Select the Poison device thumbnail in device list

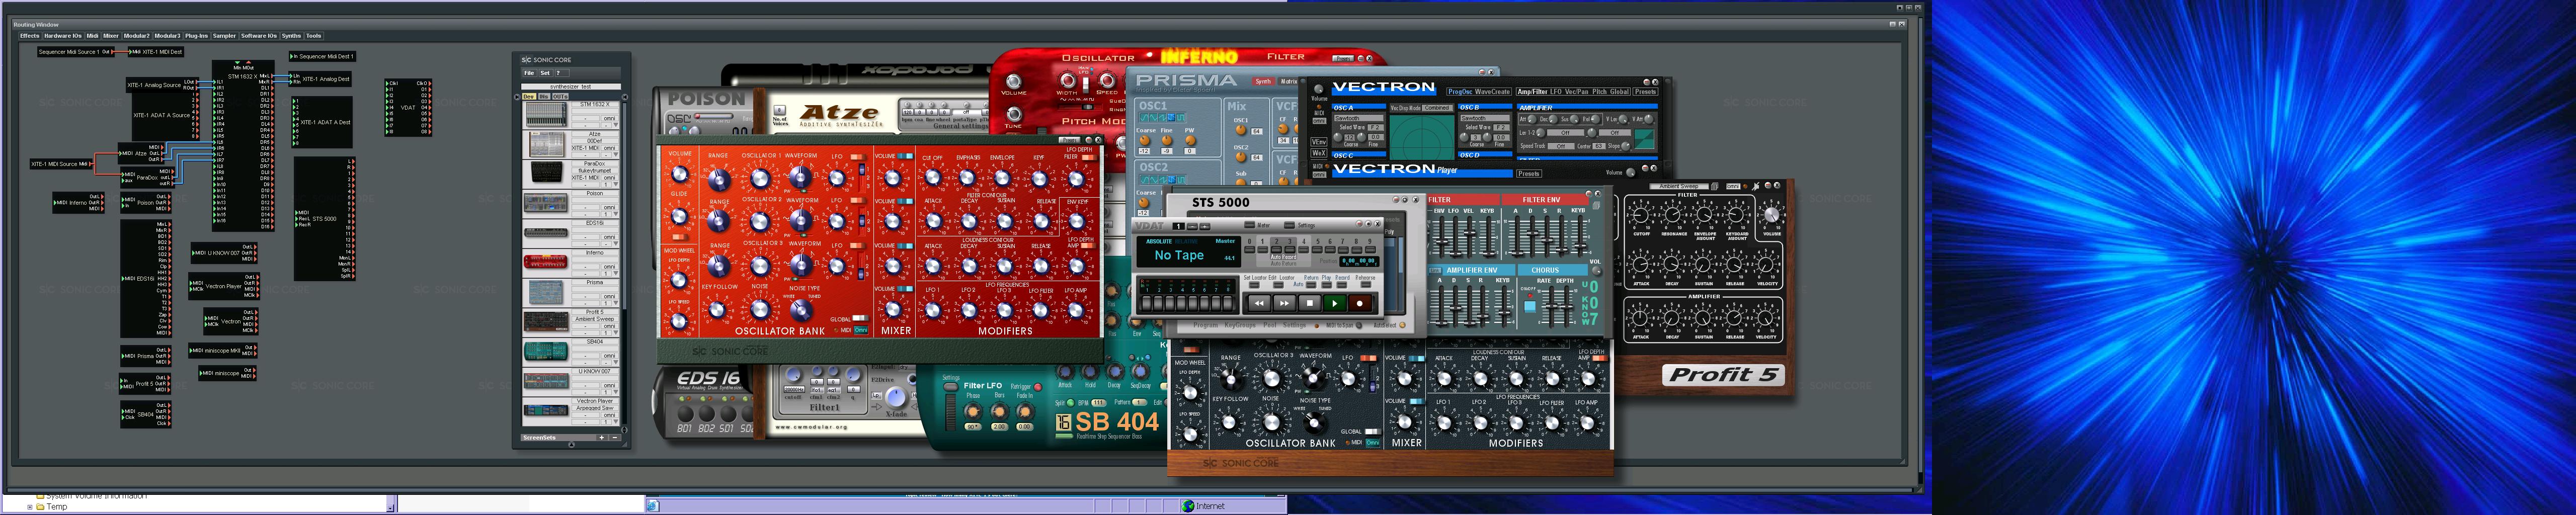tap(546, 203)
